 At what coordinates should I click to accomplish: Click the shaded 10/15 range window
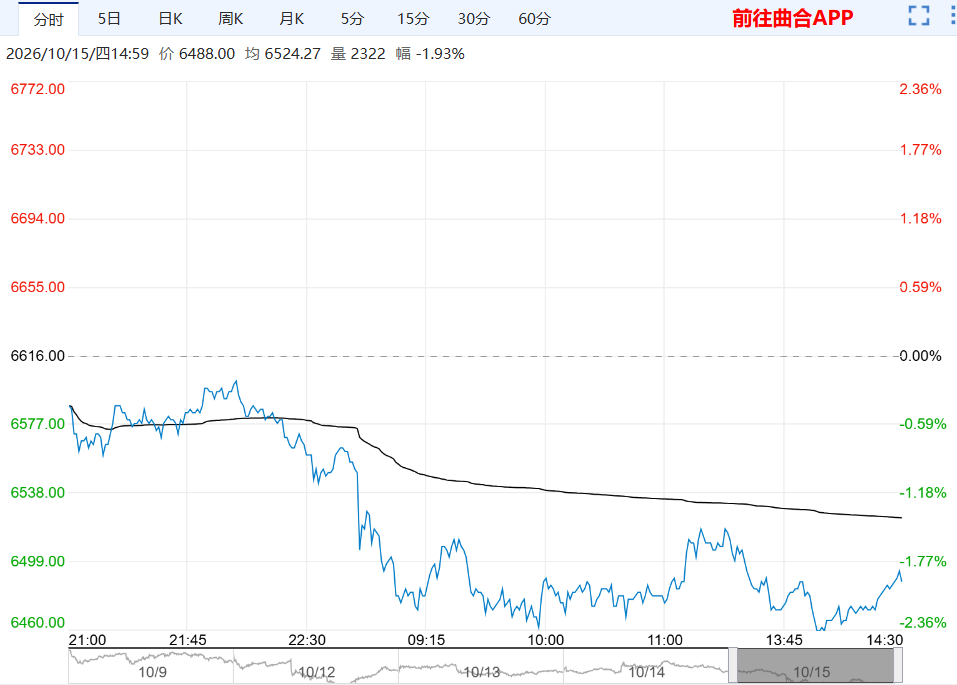tap(815, 665)
